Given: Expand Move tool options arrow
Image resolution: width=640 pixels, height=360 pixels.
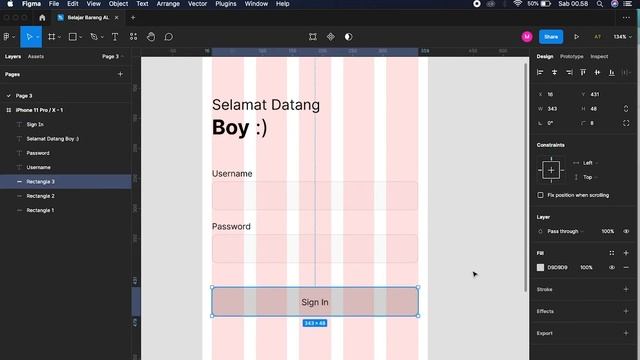Looking at the screenshot, I should (x=38, y=37).
